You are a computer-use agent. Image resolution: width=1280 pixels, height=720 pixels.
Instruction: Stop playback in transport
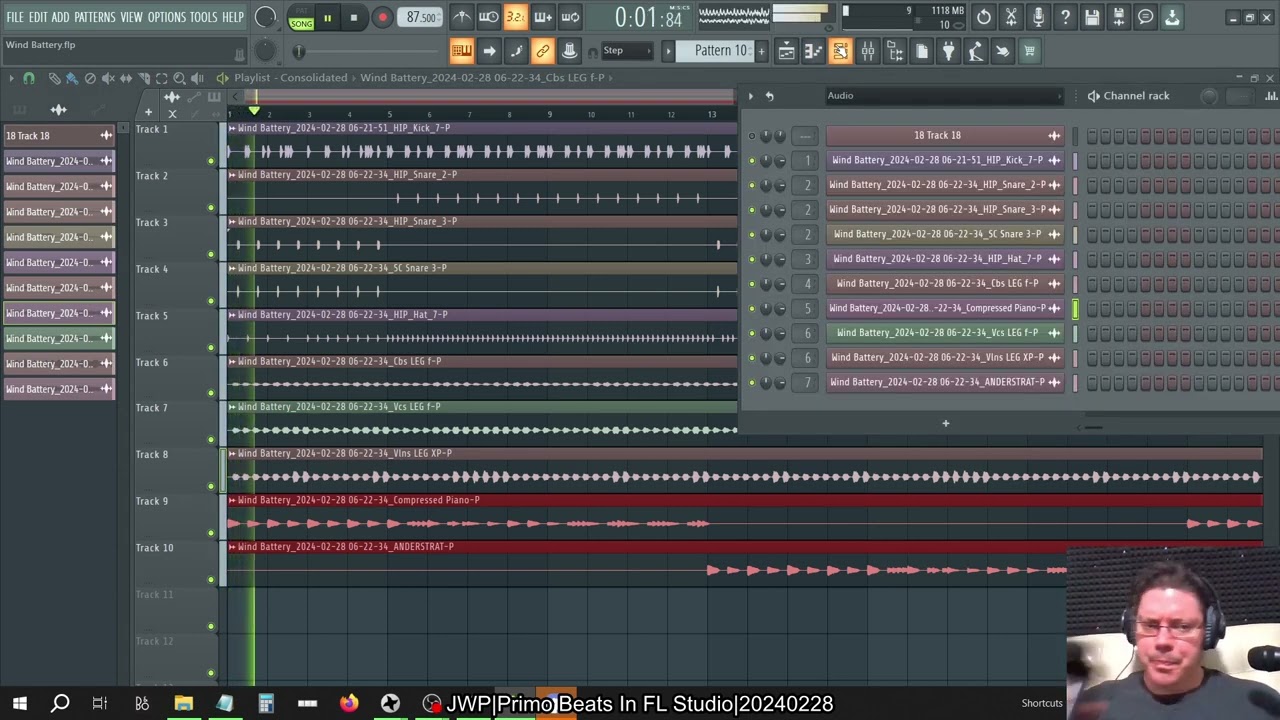(353, 18)
